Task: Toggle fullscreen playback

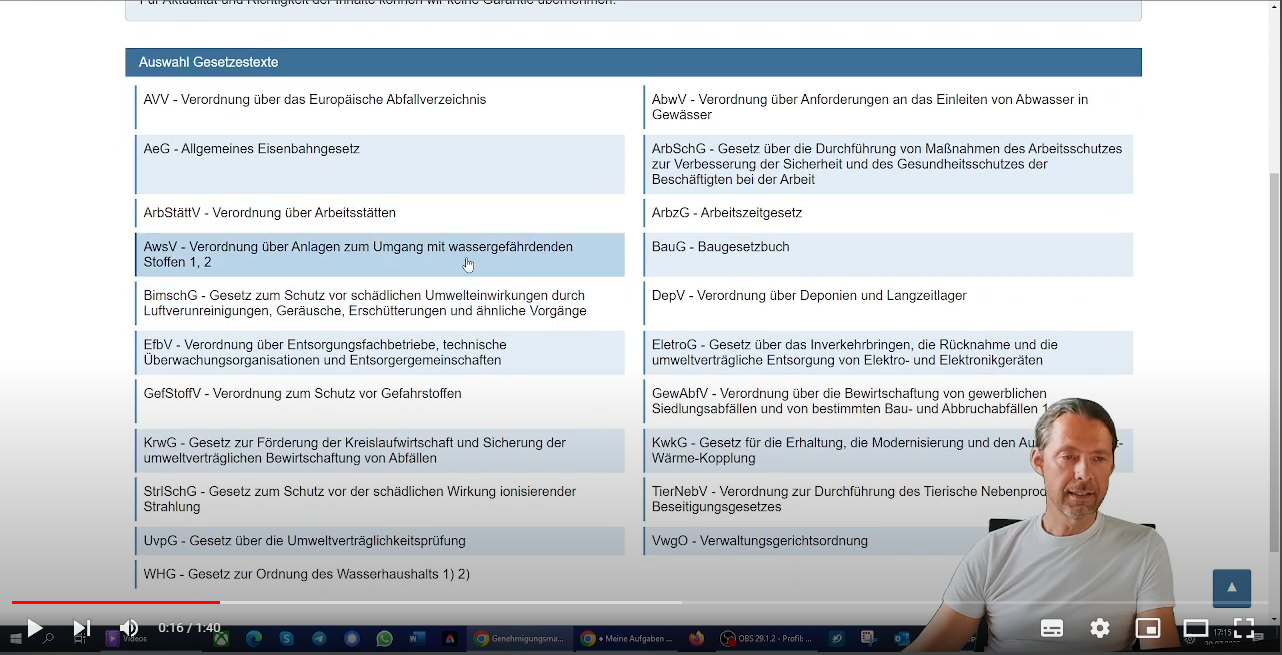Action: pos(1243,628)
